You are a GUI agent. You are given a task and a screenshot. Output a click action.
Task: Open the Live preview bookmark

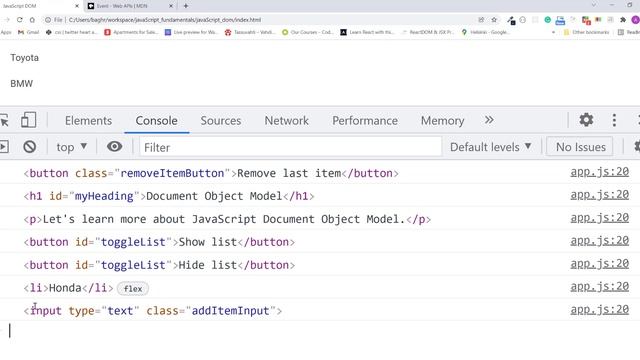(x=191, y=32)
